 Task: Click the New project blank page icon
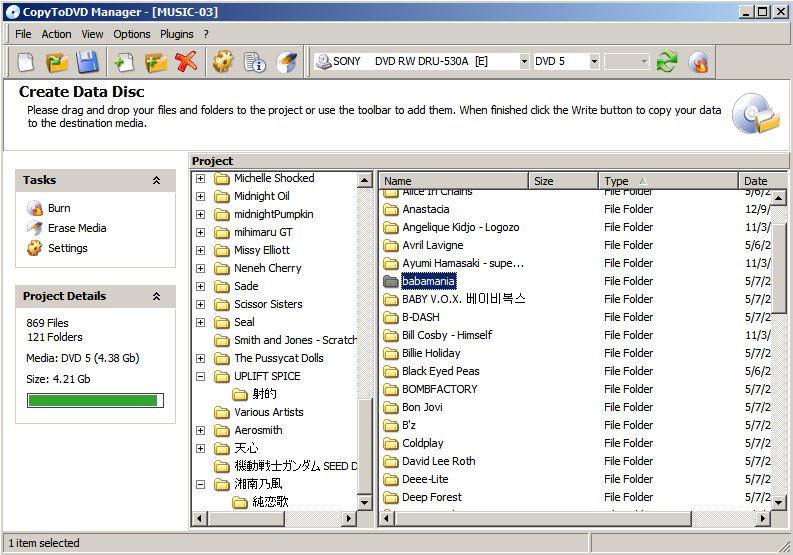click(26, 62)
